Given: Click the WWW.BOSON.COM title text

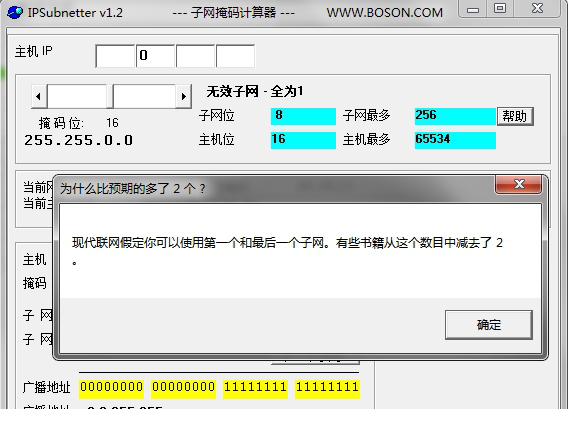Looking at the screenshot, I should coord(384,13).
